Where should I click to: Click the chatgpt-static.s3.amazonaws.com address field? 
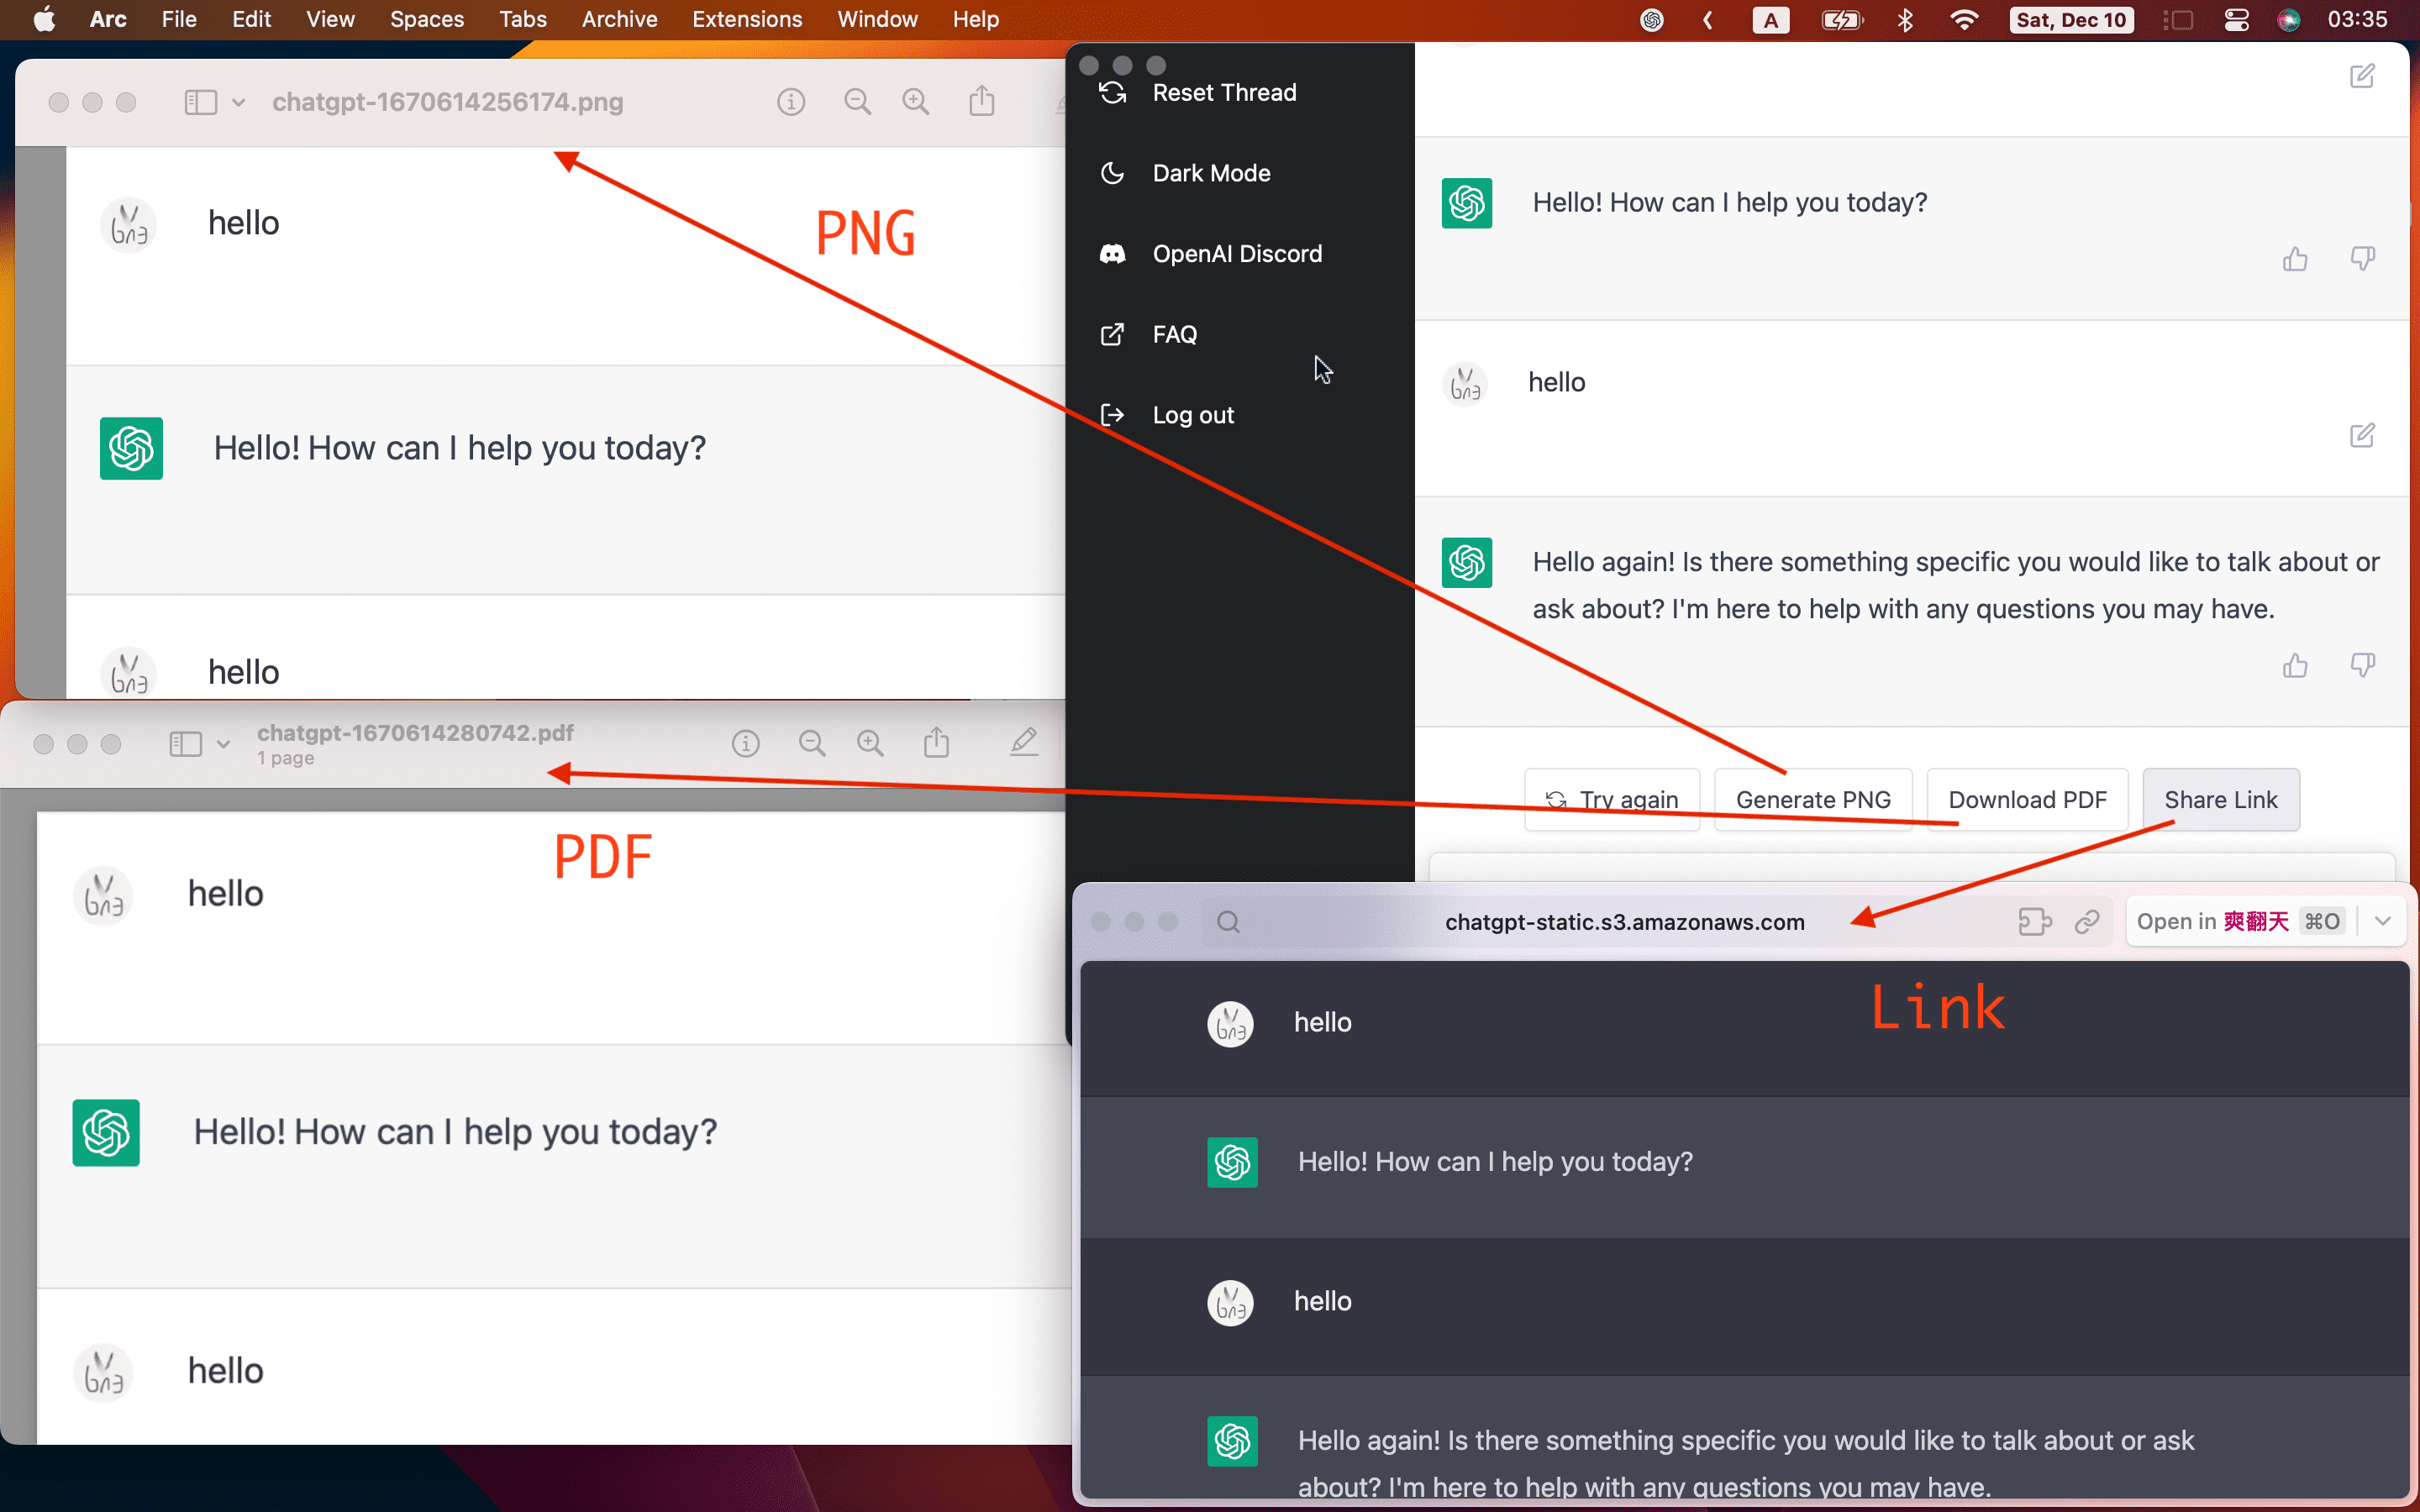(x=1624, y=922)
